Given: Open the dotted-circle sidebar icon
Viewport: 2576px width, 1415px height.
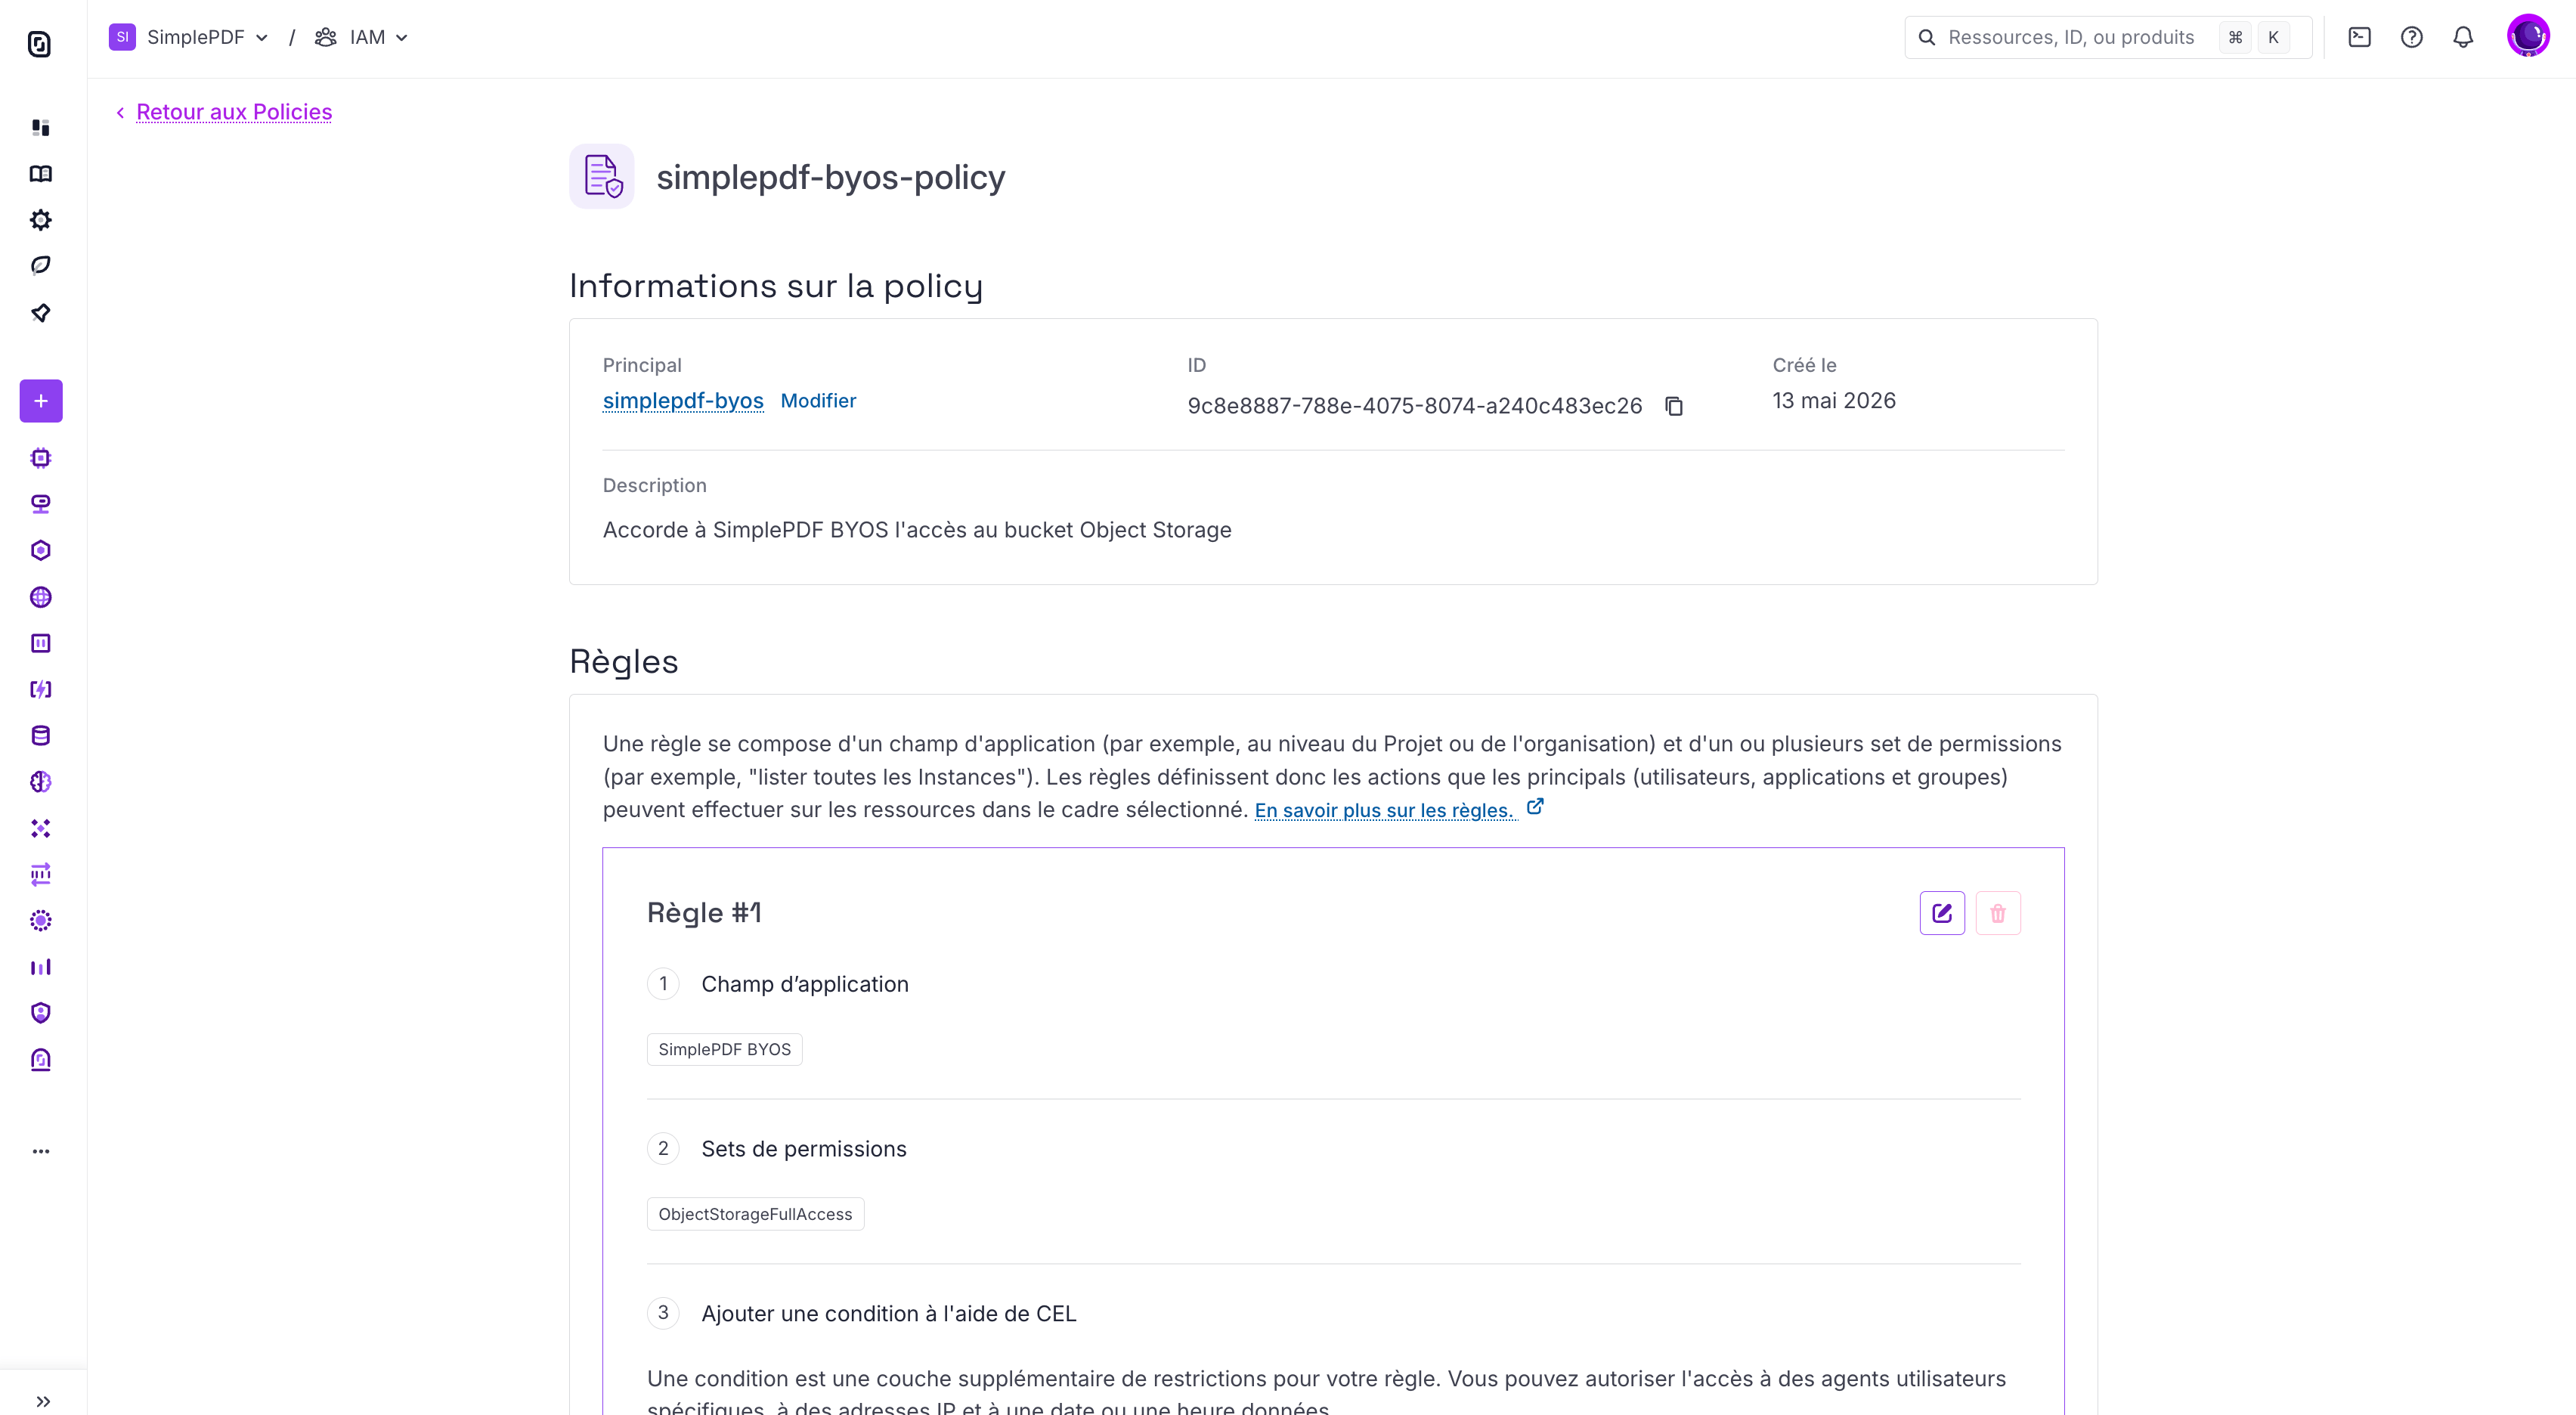Looking at the screenshot, I should (41, 921).
